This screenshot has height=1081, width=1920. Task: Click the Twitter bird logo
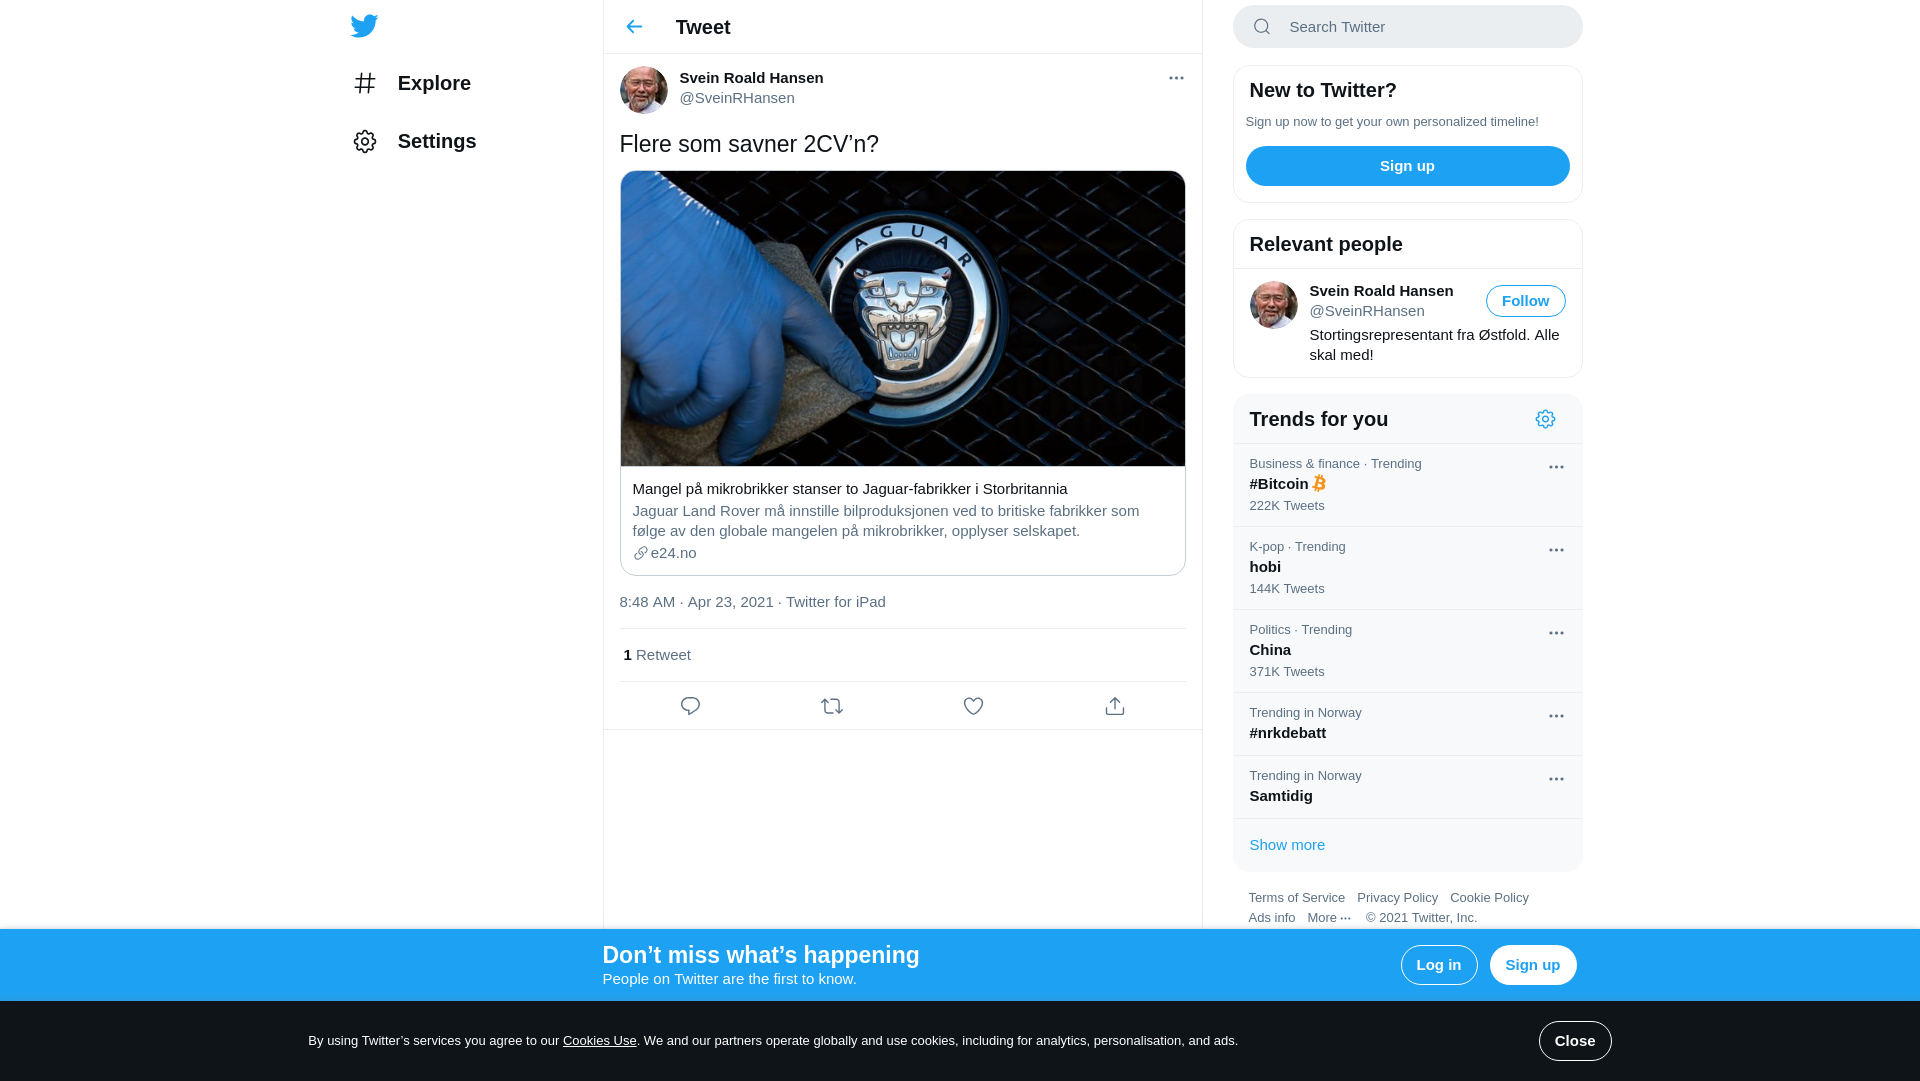364,26
